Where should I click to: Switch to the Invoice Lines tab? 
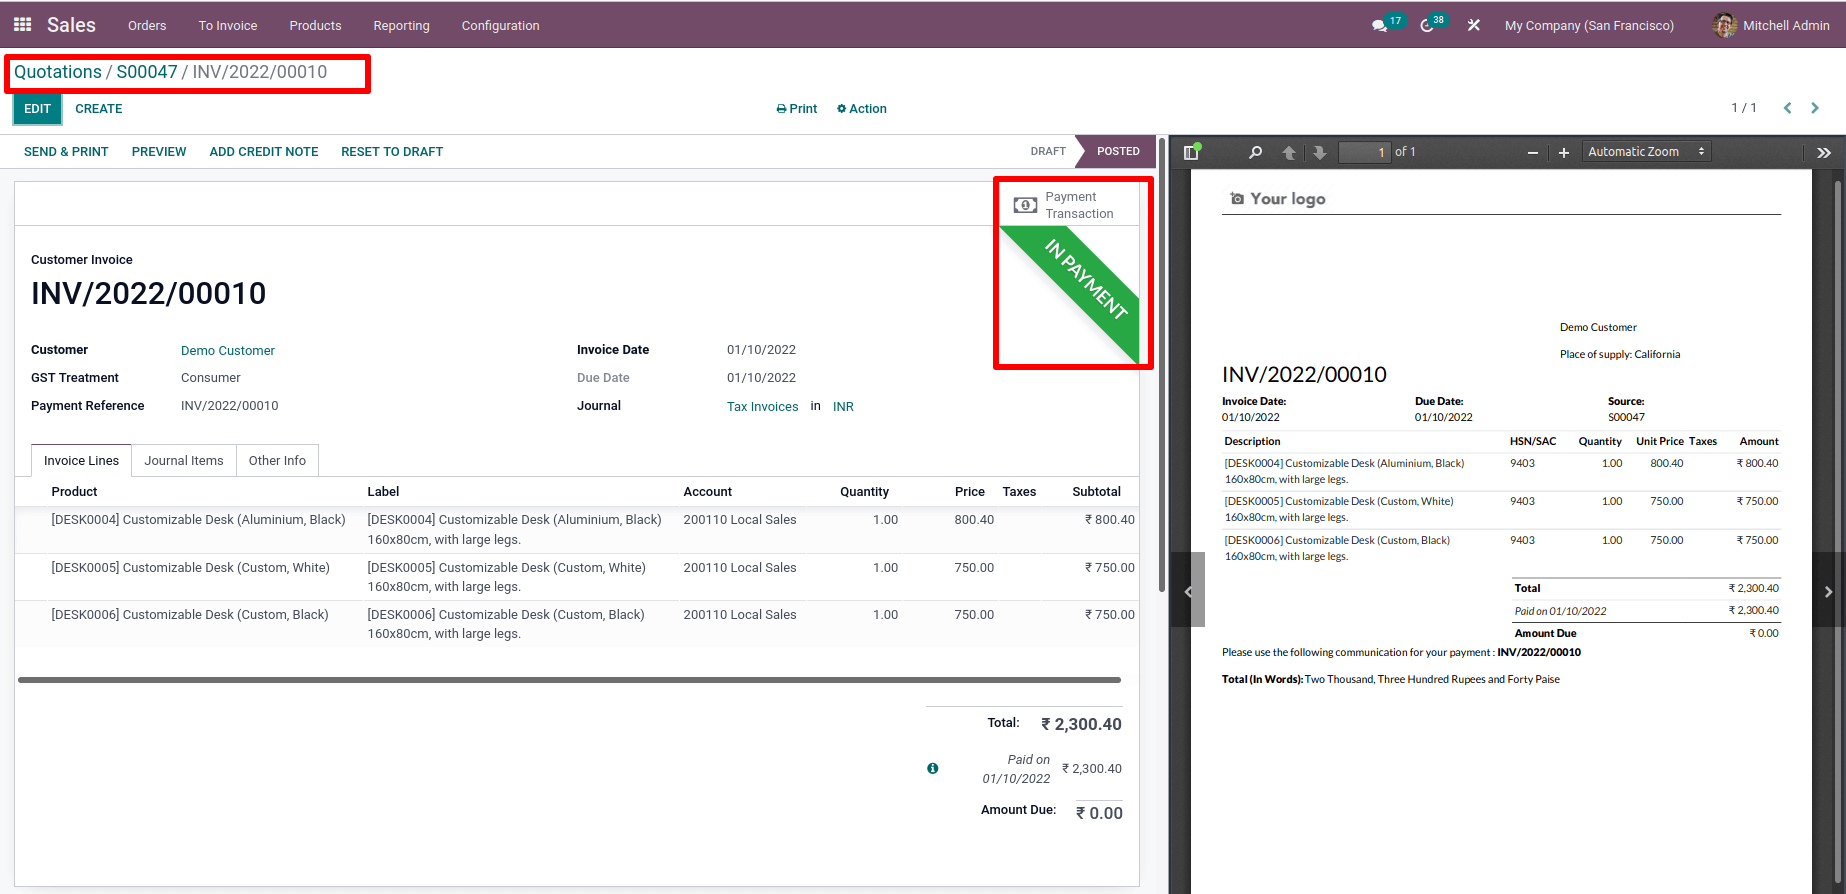[x=81, y=460]
